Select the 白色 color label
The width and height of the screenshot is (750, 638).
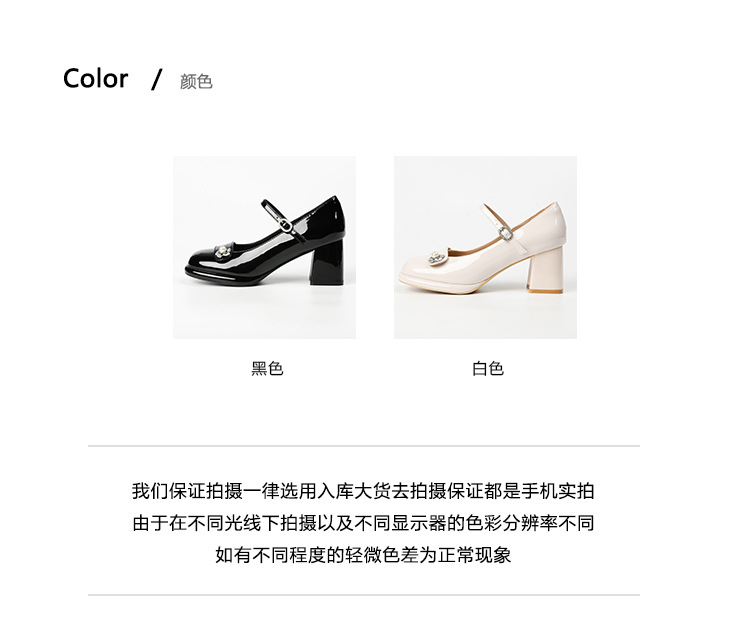[488, 369]
